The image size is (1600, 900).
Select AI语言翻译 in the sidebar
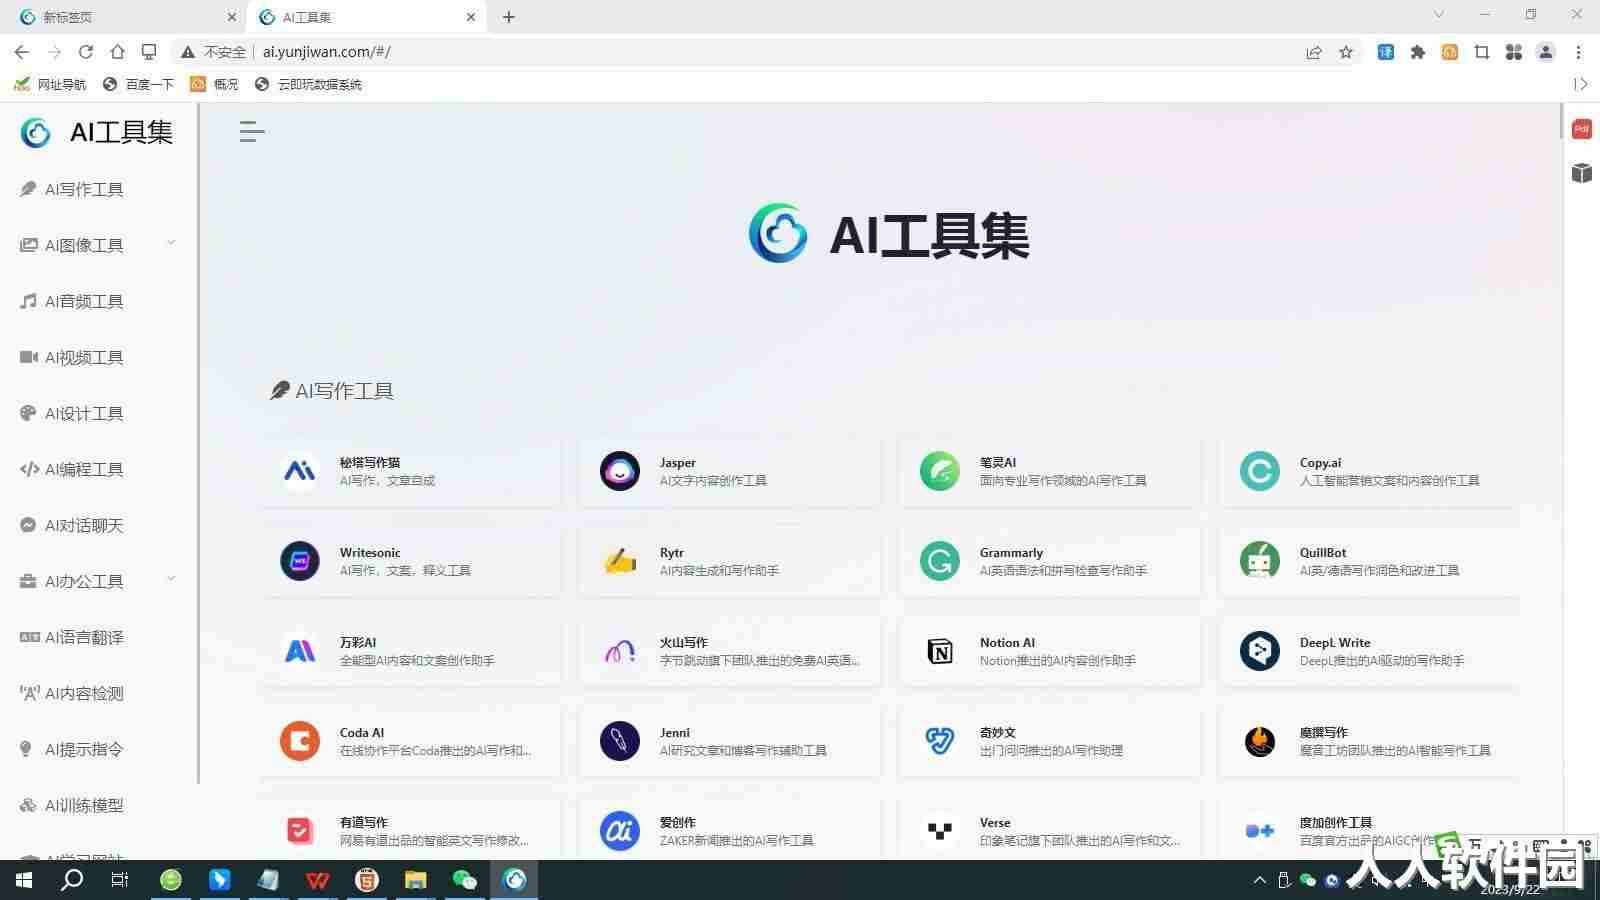(84, 637)
